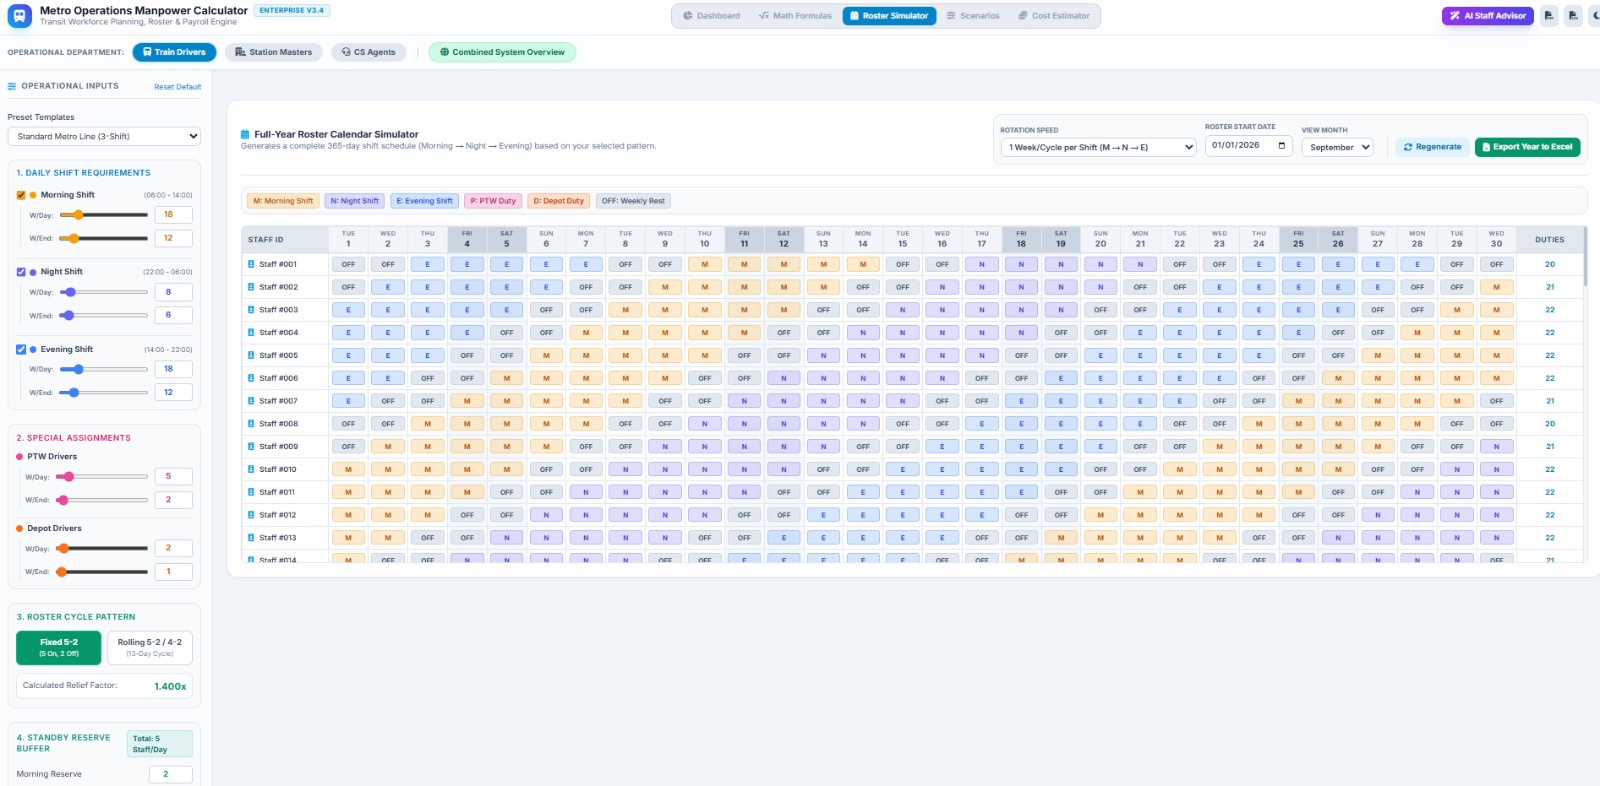Click the Staff #005 row icon

point(251,356)
